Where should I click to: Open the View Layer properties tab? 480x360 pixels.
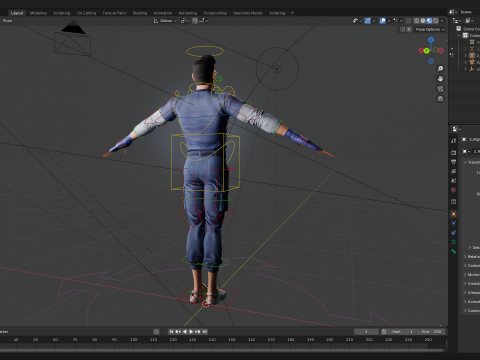(x=454, y=171)
